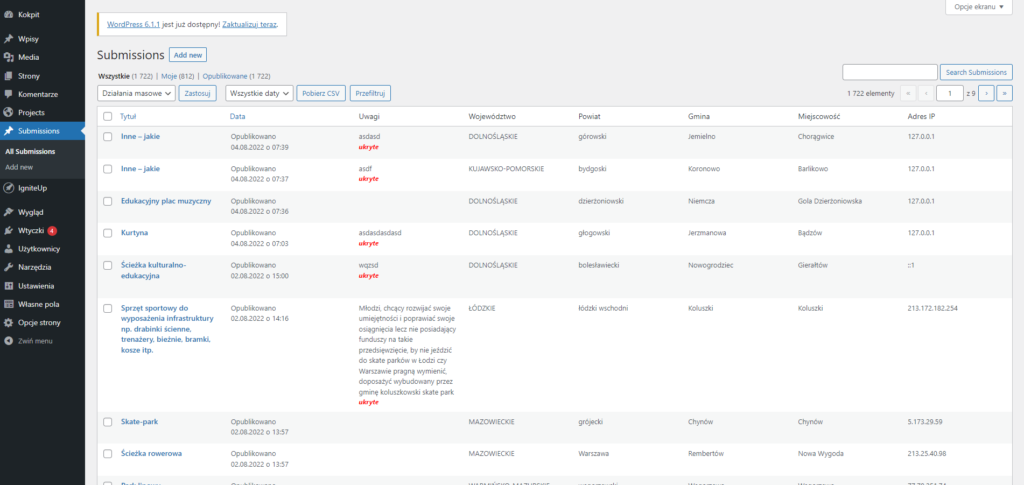Viewport: 1024px width, 485px height.
Task: Click the Submissions pin icon in sidebar
Action: 8,131
